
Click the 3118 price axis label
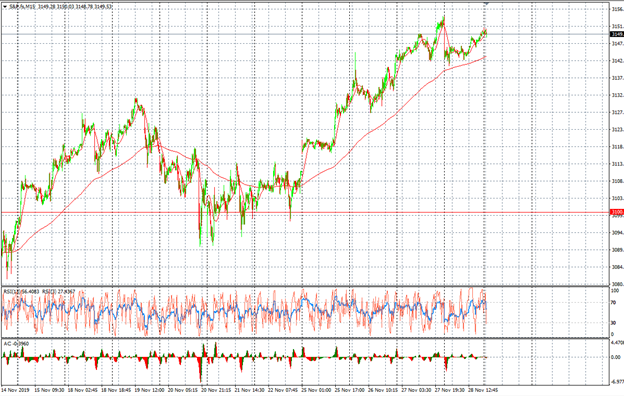pos(617,147)
